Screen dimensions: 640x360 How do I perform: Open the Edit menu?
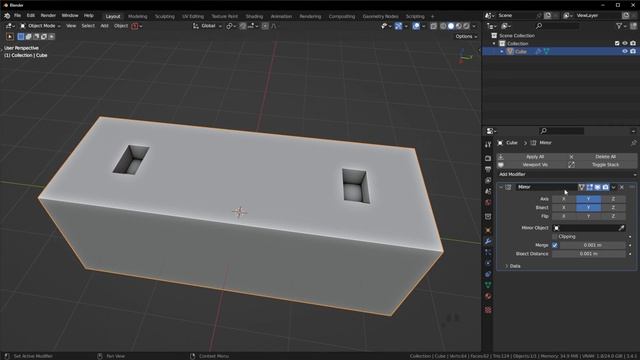click(31, 16)
